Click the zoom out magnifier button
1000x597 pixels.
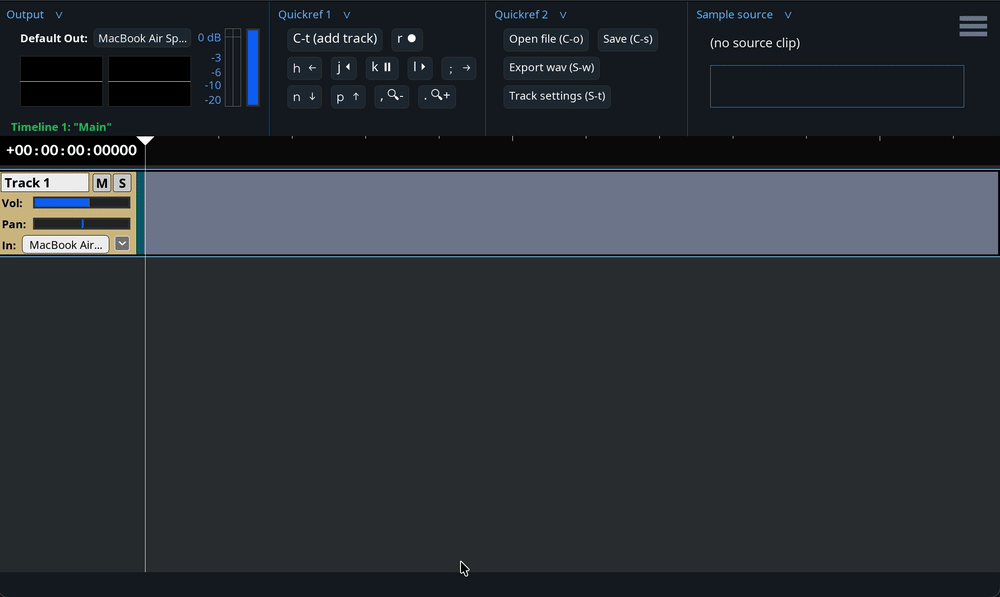point(392,96)
